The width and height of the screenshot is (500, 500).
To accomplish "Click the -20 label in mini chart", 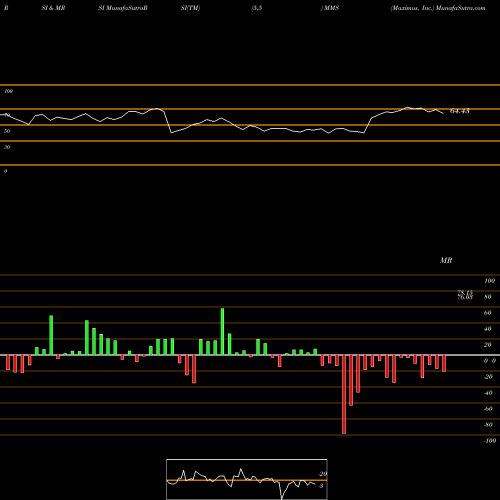I will [322, 474].
